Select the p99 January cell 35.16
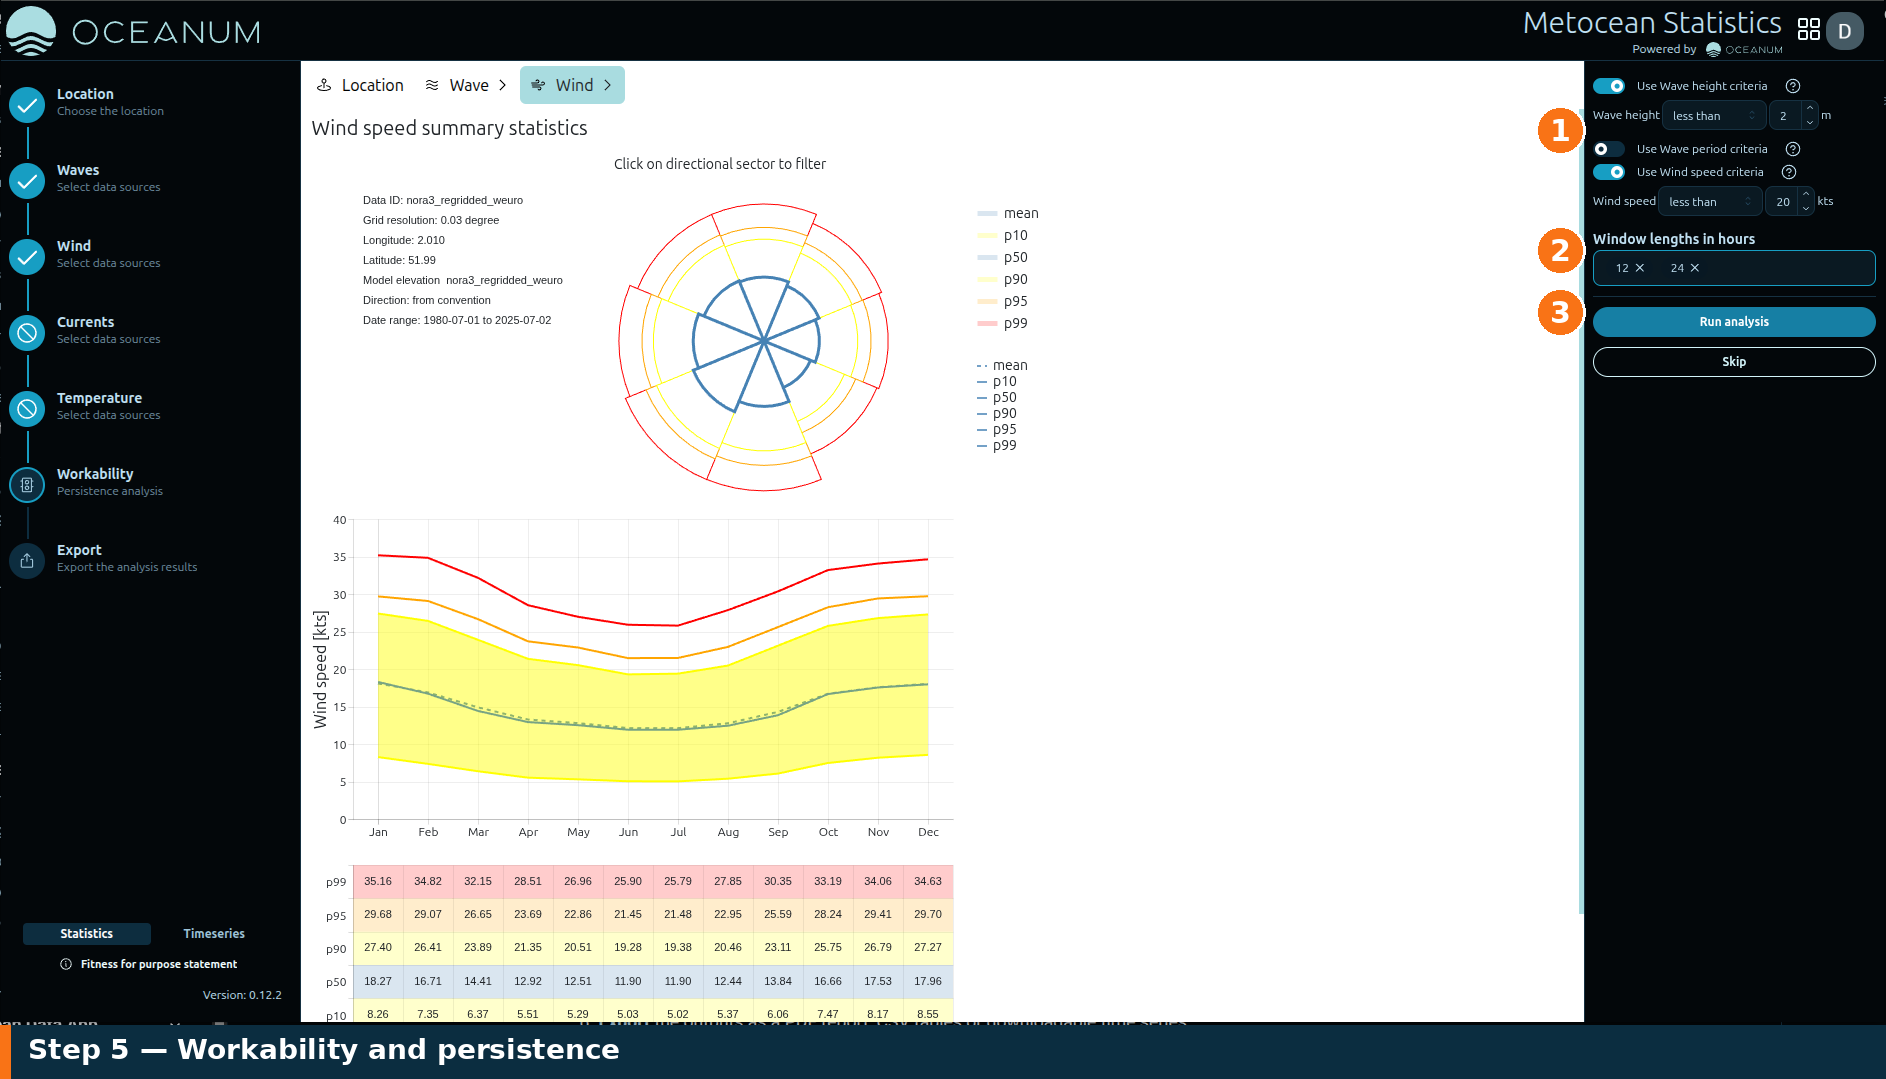The width and height of the screenshot is (1886, 1079). pyautogui.click(x=378, y=882)
